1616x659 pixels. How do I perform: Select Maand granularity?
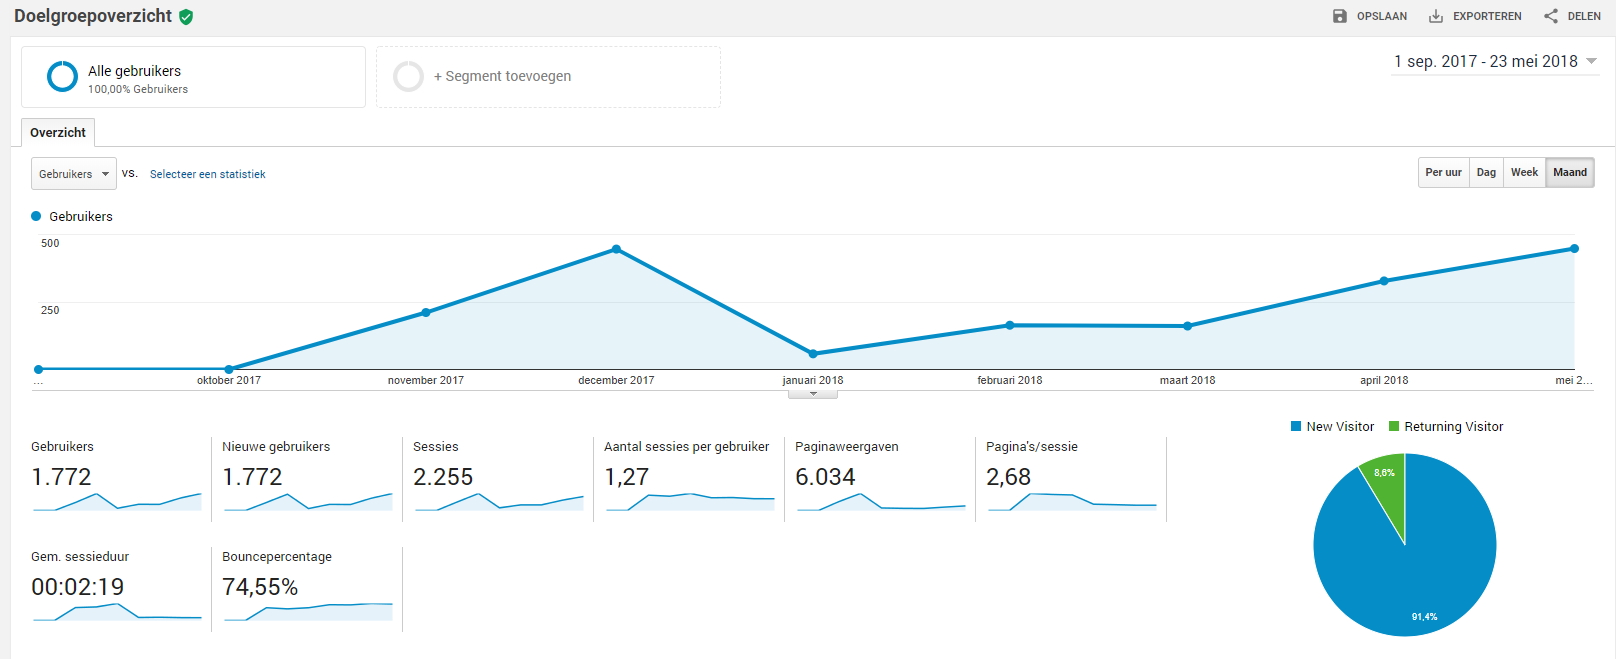point(1570,173)
